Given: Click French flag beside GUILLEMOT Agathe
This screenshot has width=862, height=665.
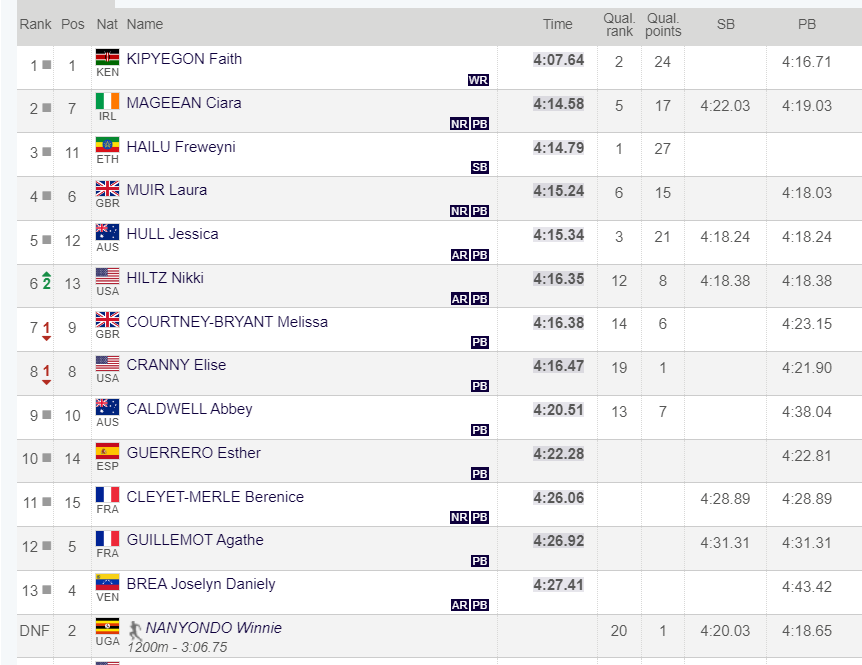Looking at the screenshot, I should coord(107,539).
